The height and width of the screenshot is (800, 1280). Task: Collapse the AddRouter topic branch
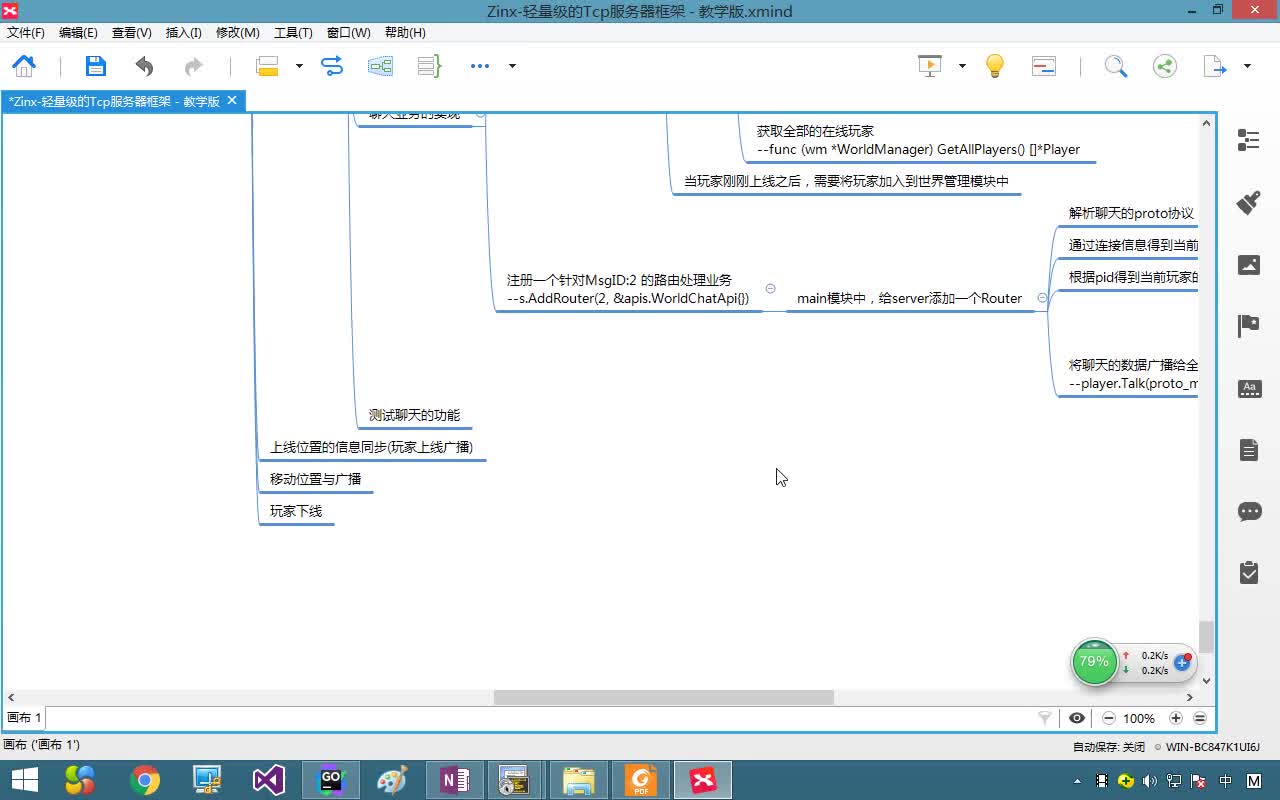click(770, 288)
